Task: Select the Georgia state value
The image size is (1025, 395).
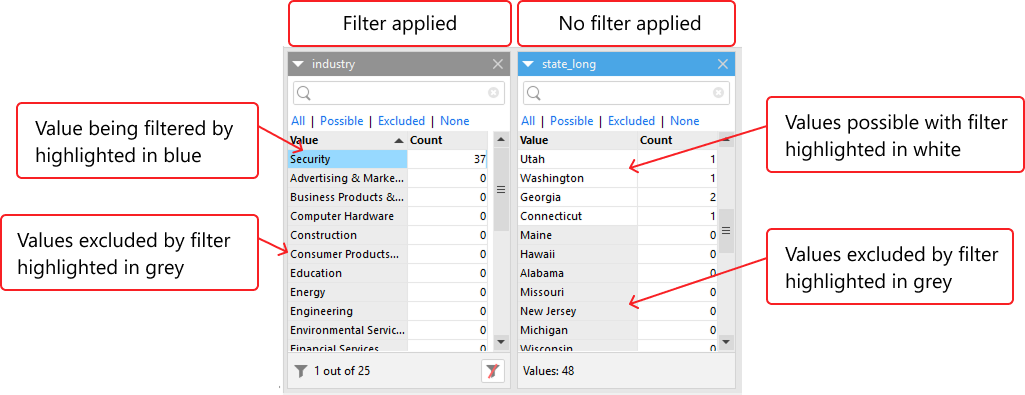Action: (x=578, y=197)
